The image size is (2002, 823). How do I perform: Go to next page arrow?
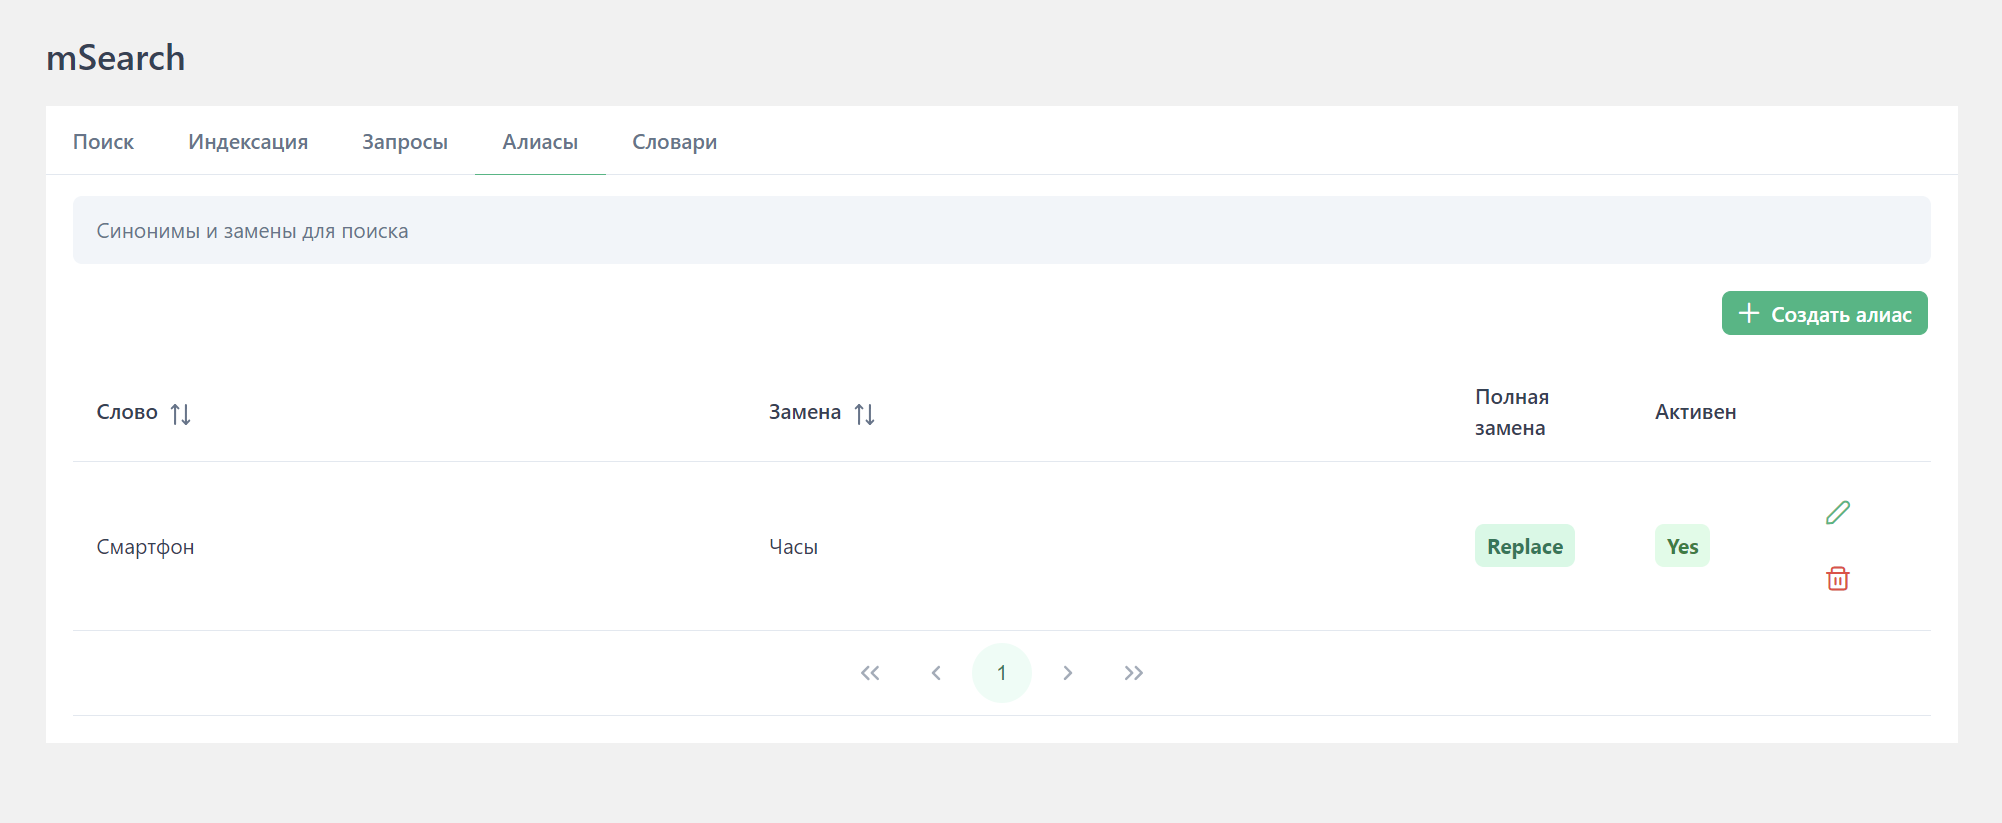click(1067, 673)
